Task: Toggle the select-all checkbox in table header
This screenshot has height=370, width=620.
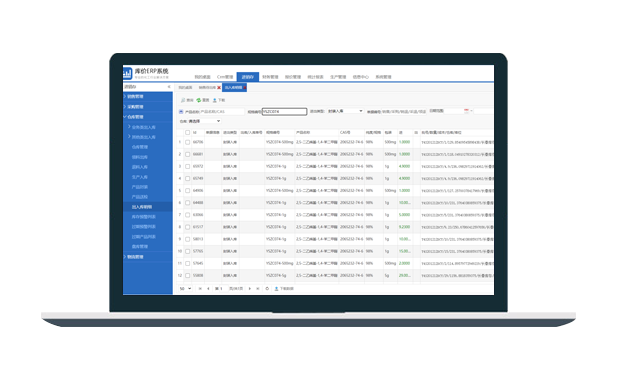Action: click(x=187, y=133)
